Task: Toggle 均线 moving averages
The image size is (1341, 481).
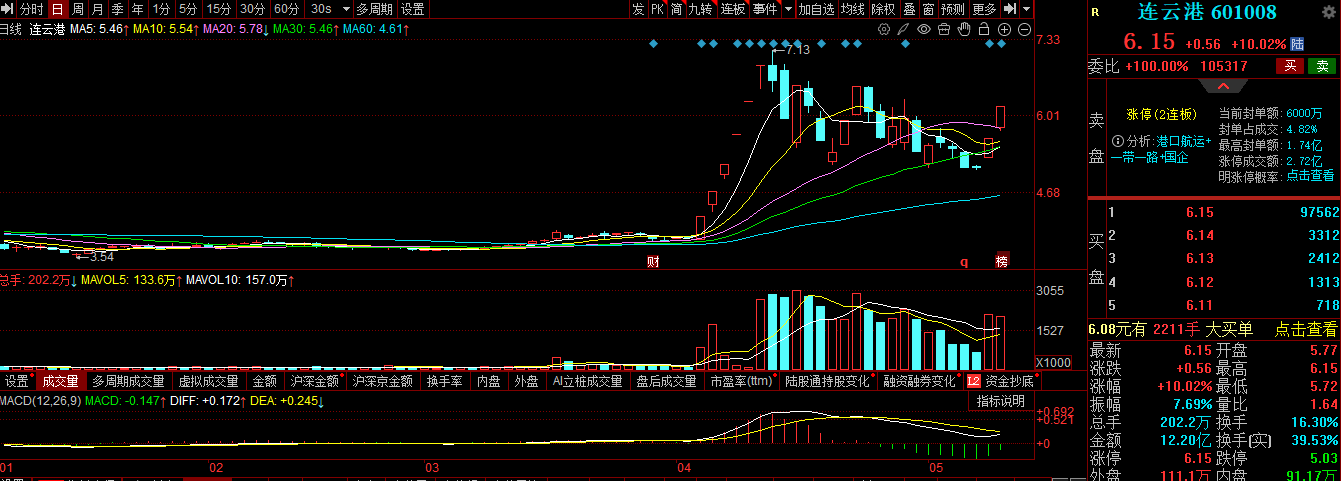Action: pyautogui.click(x=852, y=9)
